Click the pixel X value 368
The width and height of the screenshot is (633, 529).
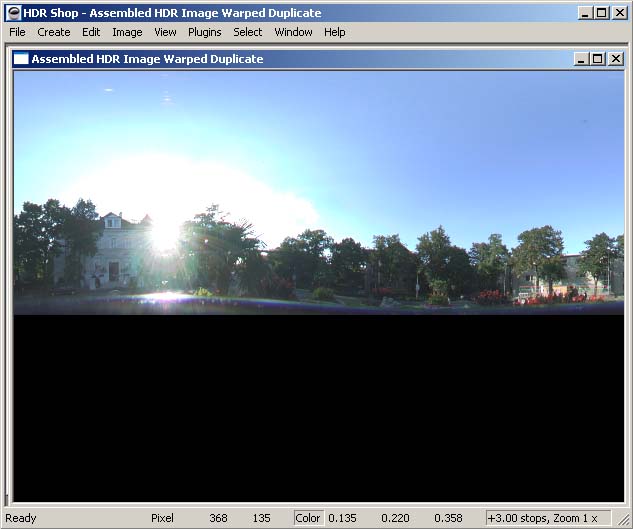tap(218, 518)
